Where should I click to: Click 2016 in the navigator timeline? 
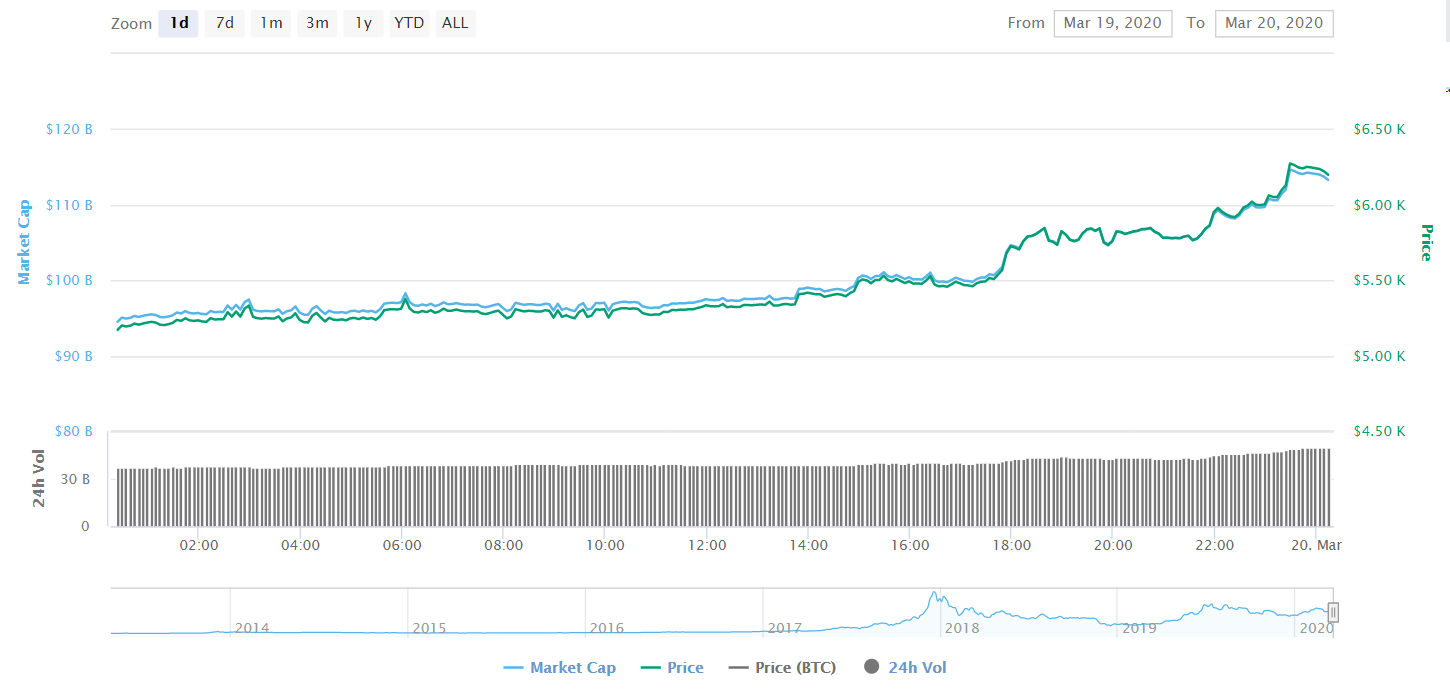pyautogui.click(x=606, y=628)
